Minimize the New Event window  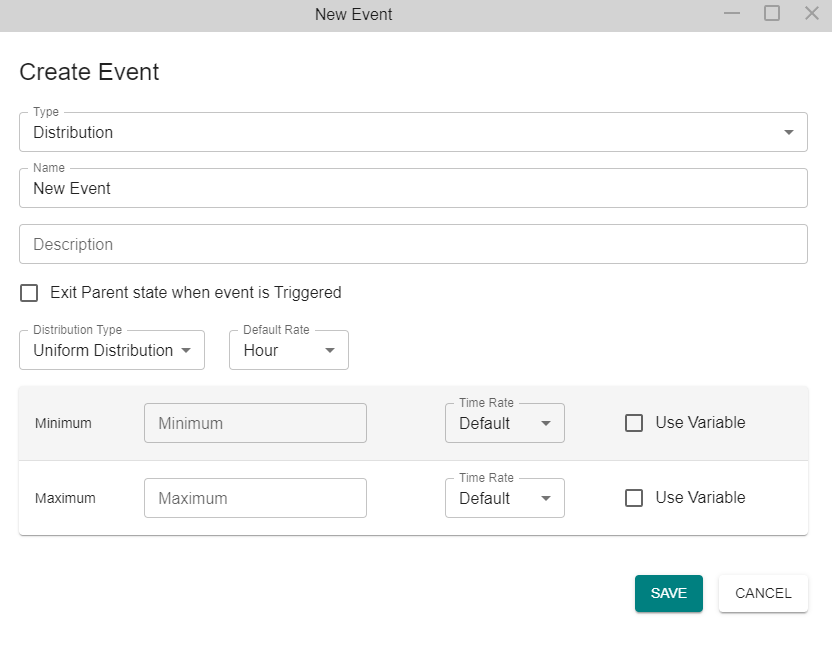pyautogui.click(x=732, y=14)
